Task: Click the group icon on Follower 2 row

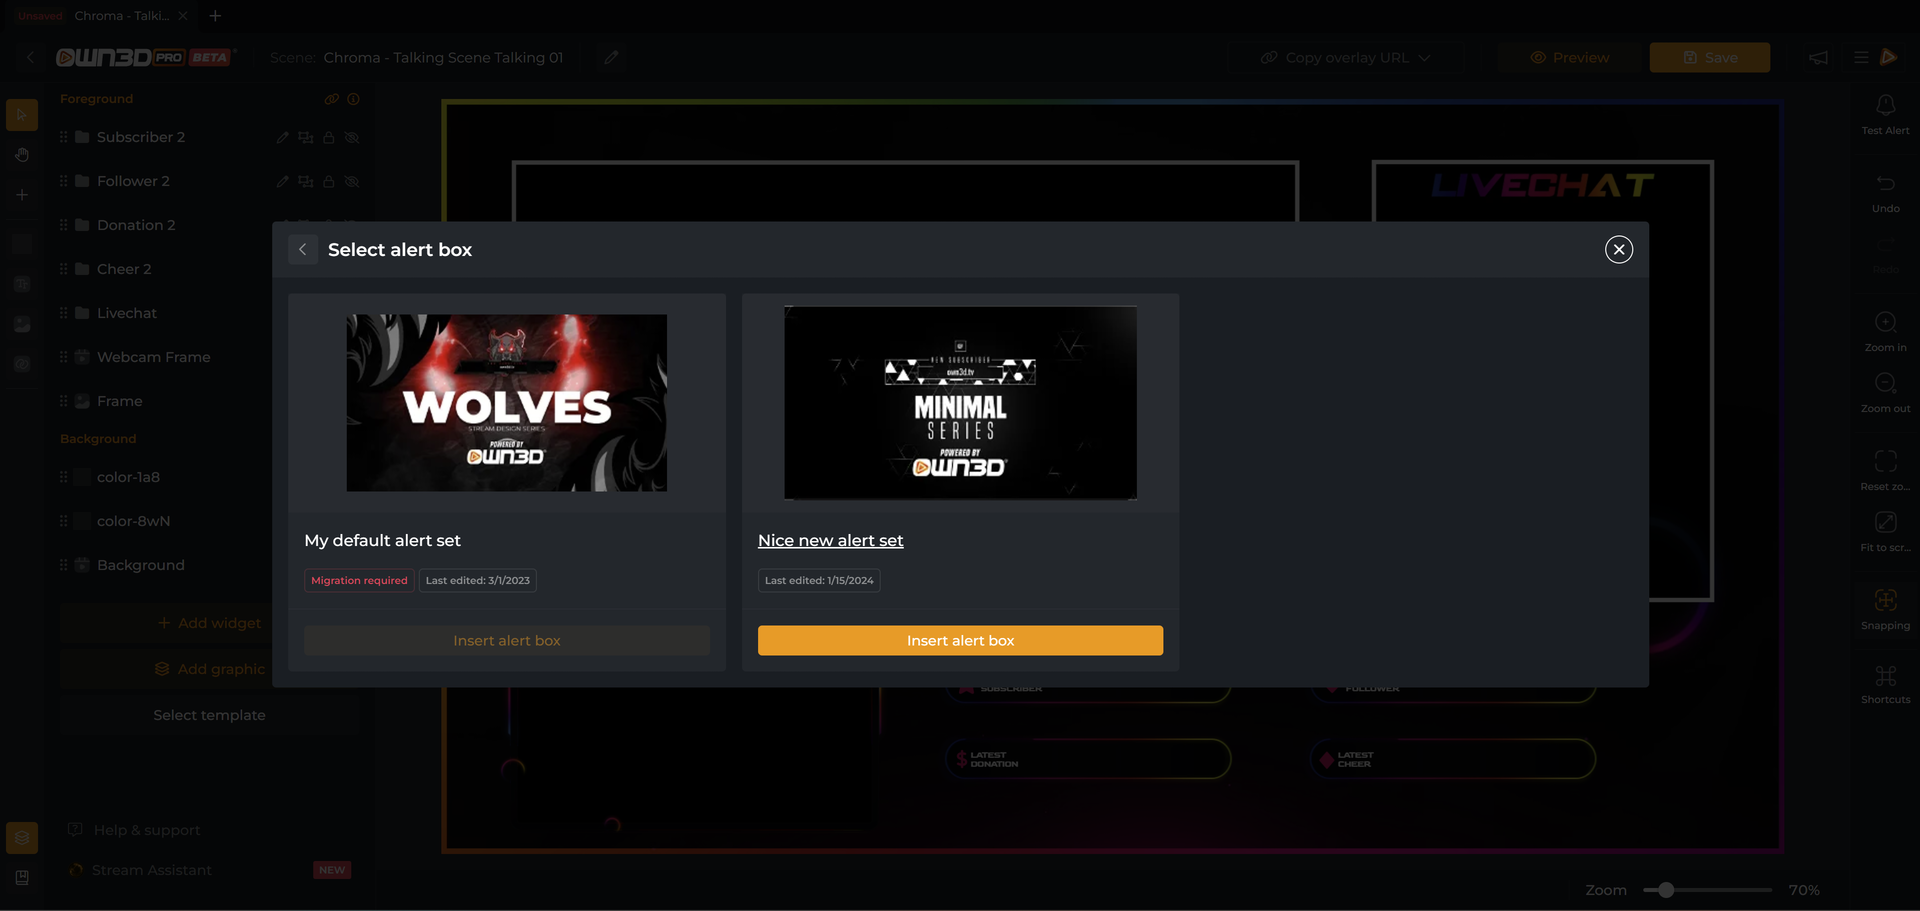Action: pyautogui.click(x=306, y=181)
